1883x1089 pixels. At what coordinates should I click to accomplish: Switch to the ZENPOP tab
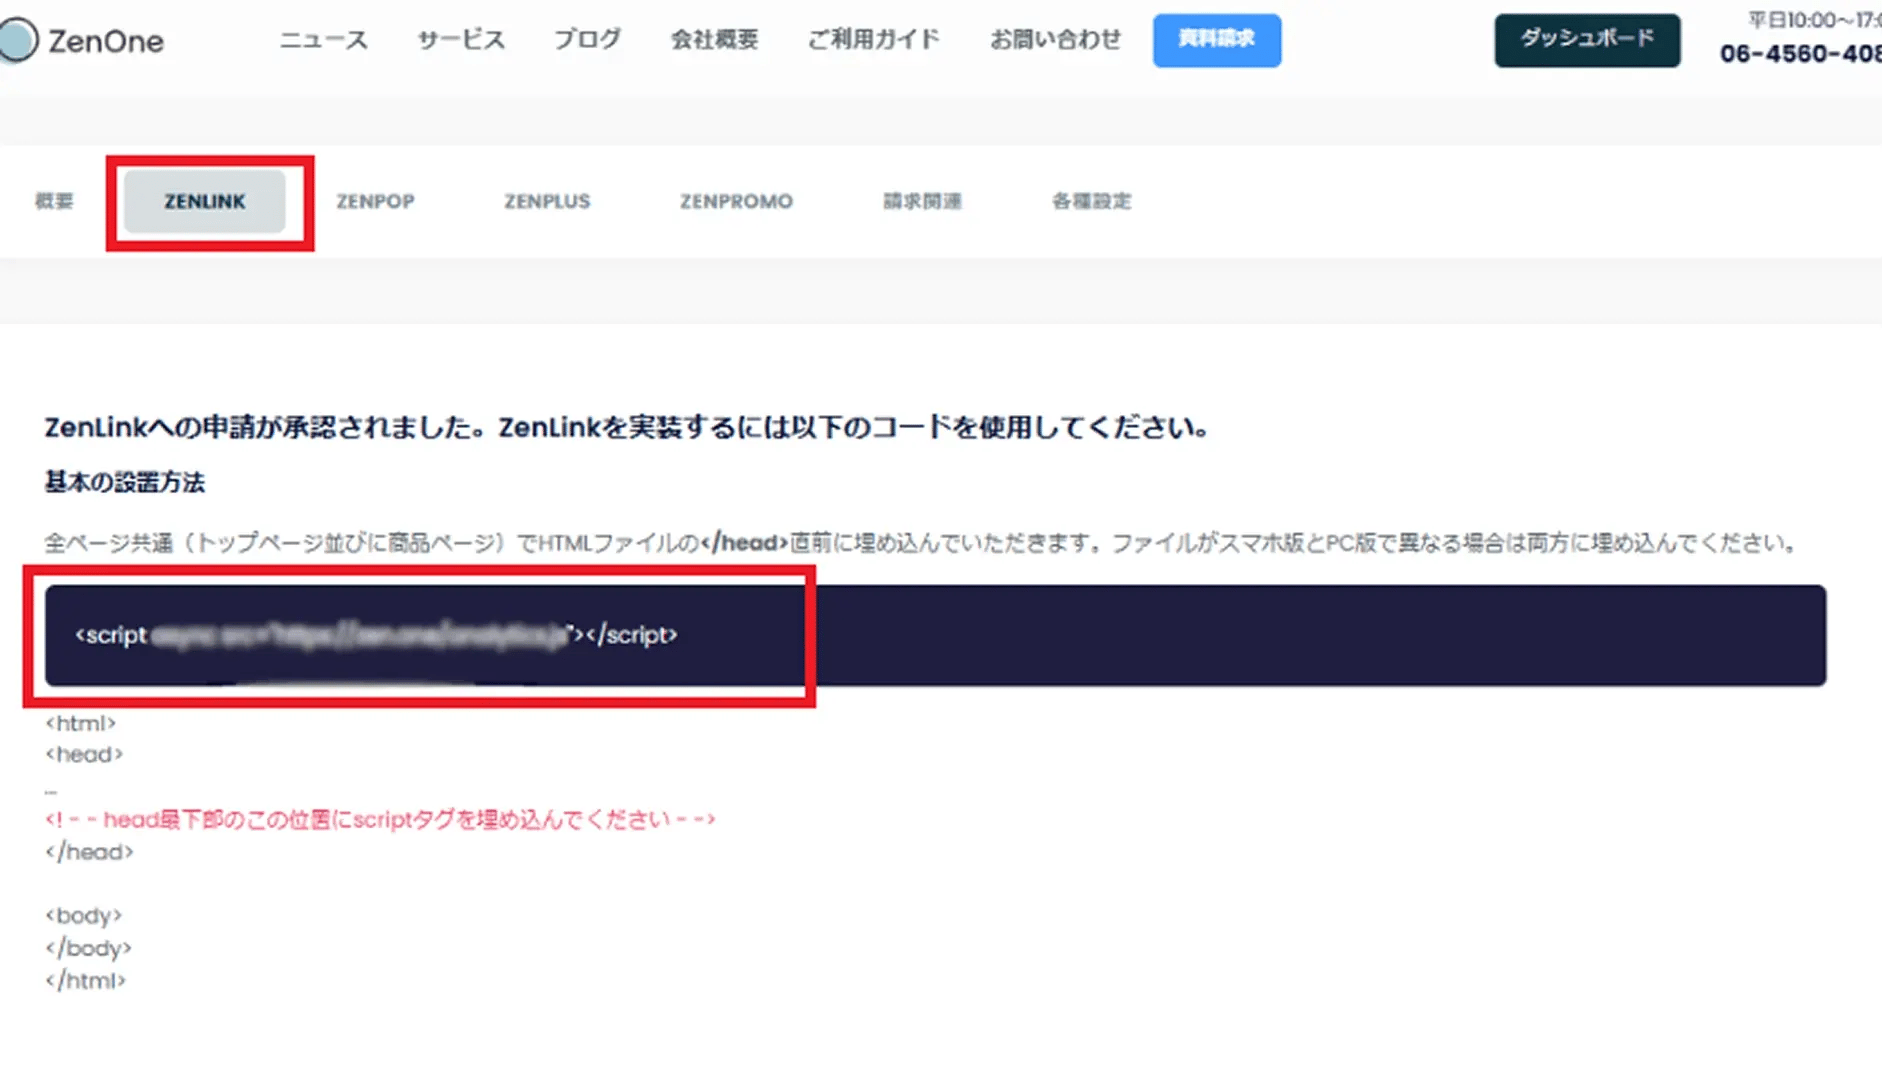pos(376,201)
